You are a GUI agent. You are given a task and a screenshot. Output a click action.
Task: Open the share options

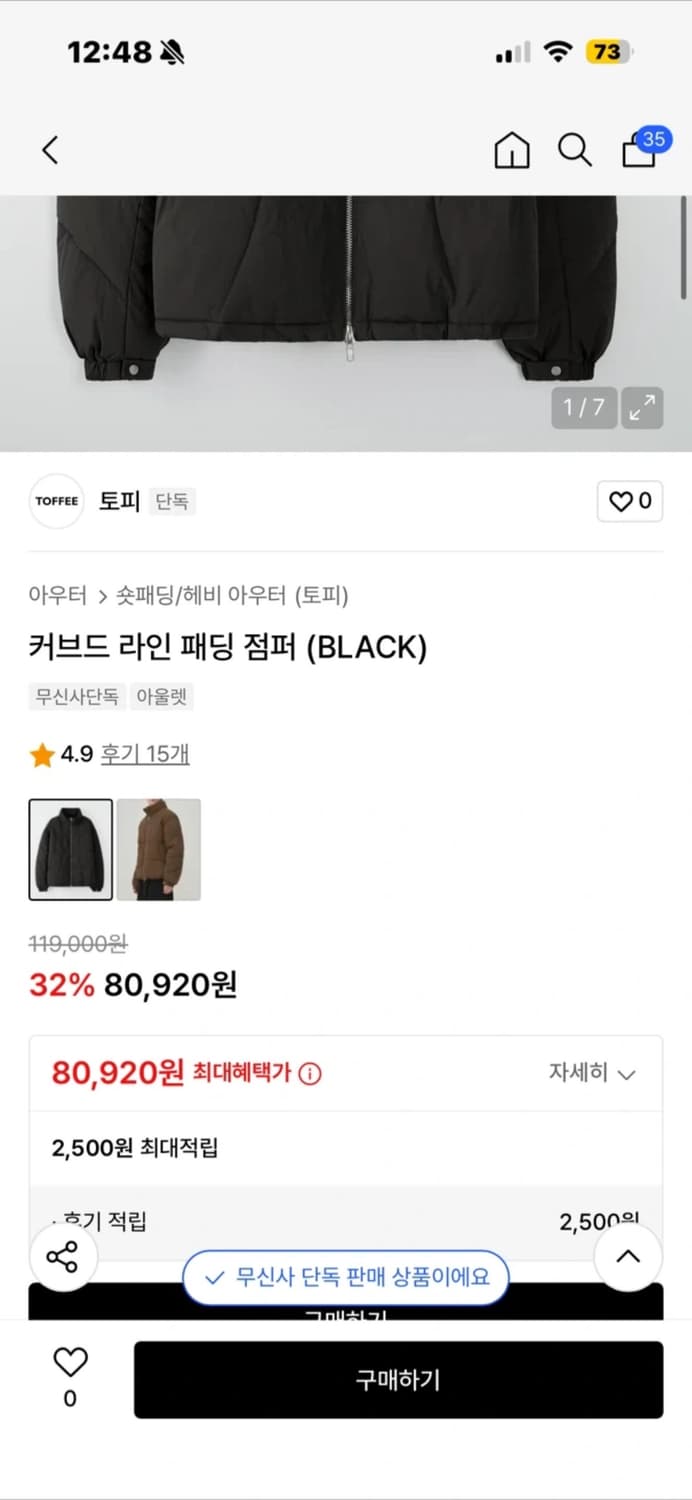click(63, 1258)
